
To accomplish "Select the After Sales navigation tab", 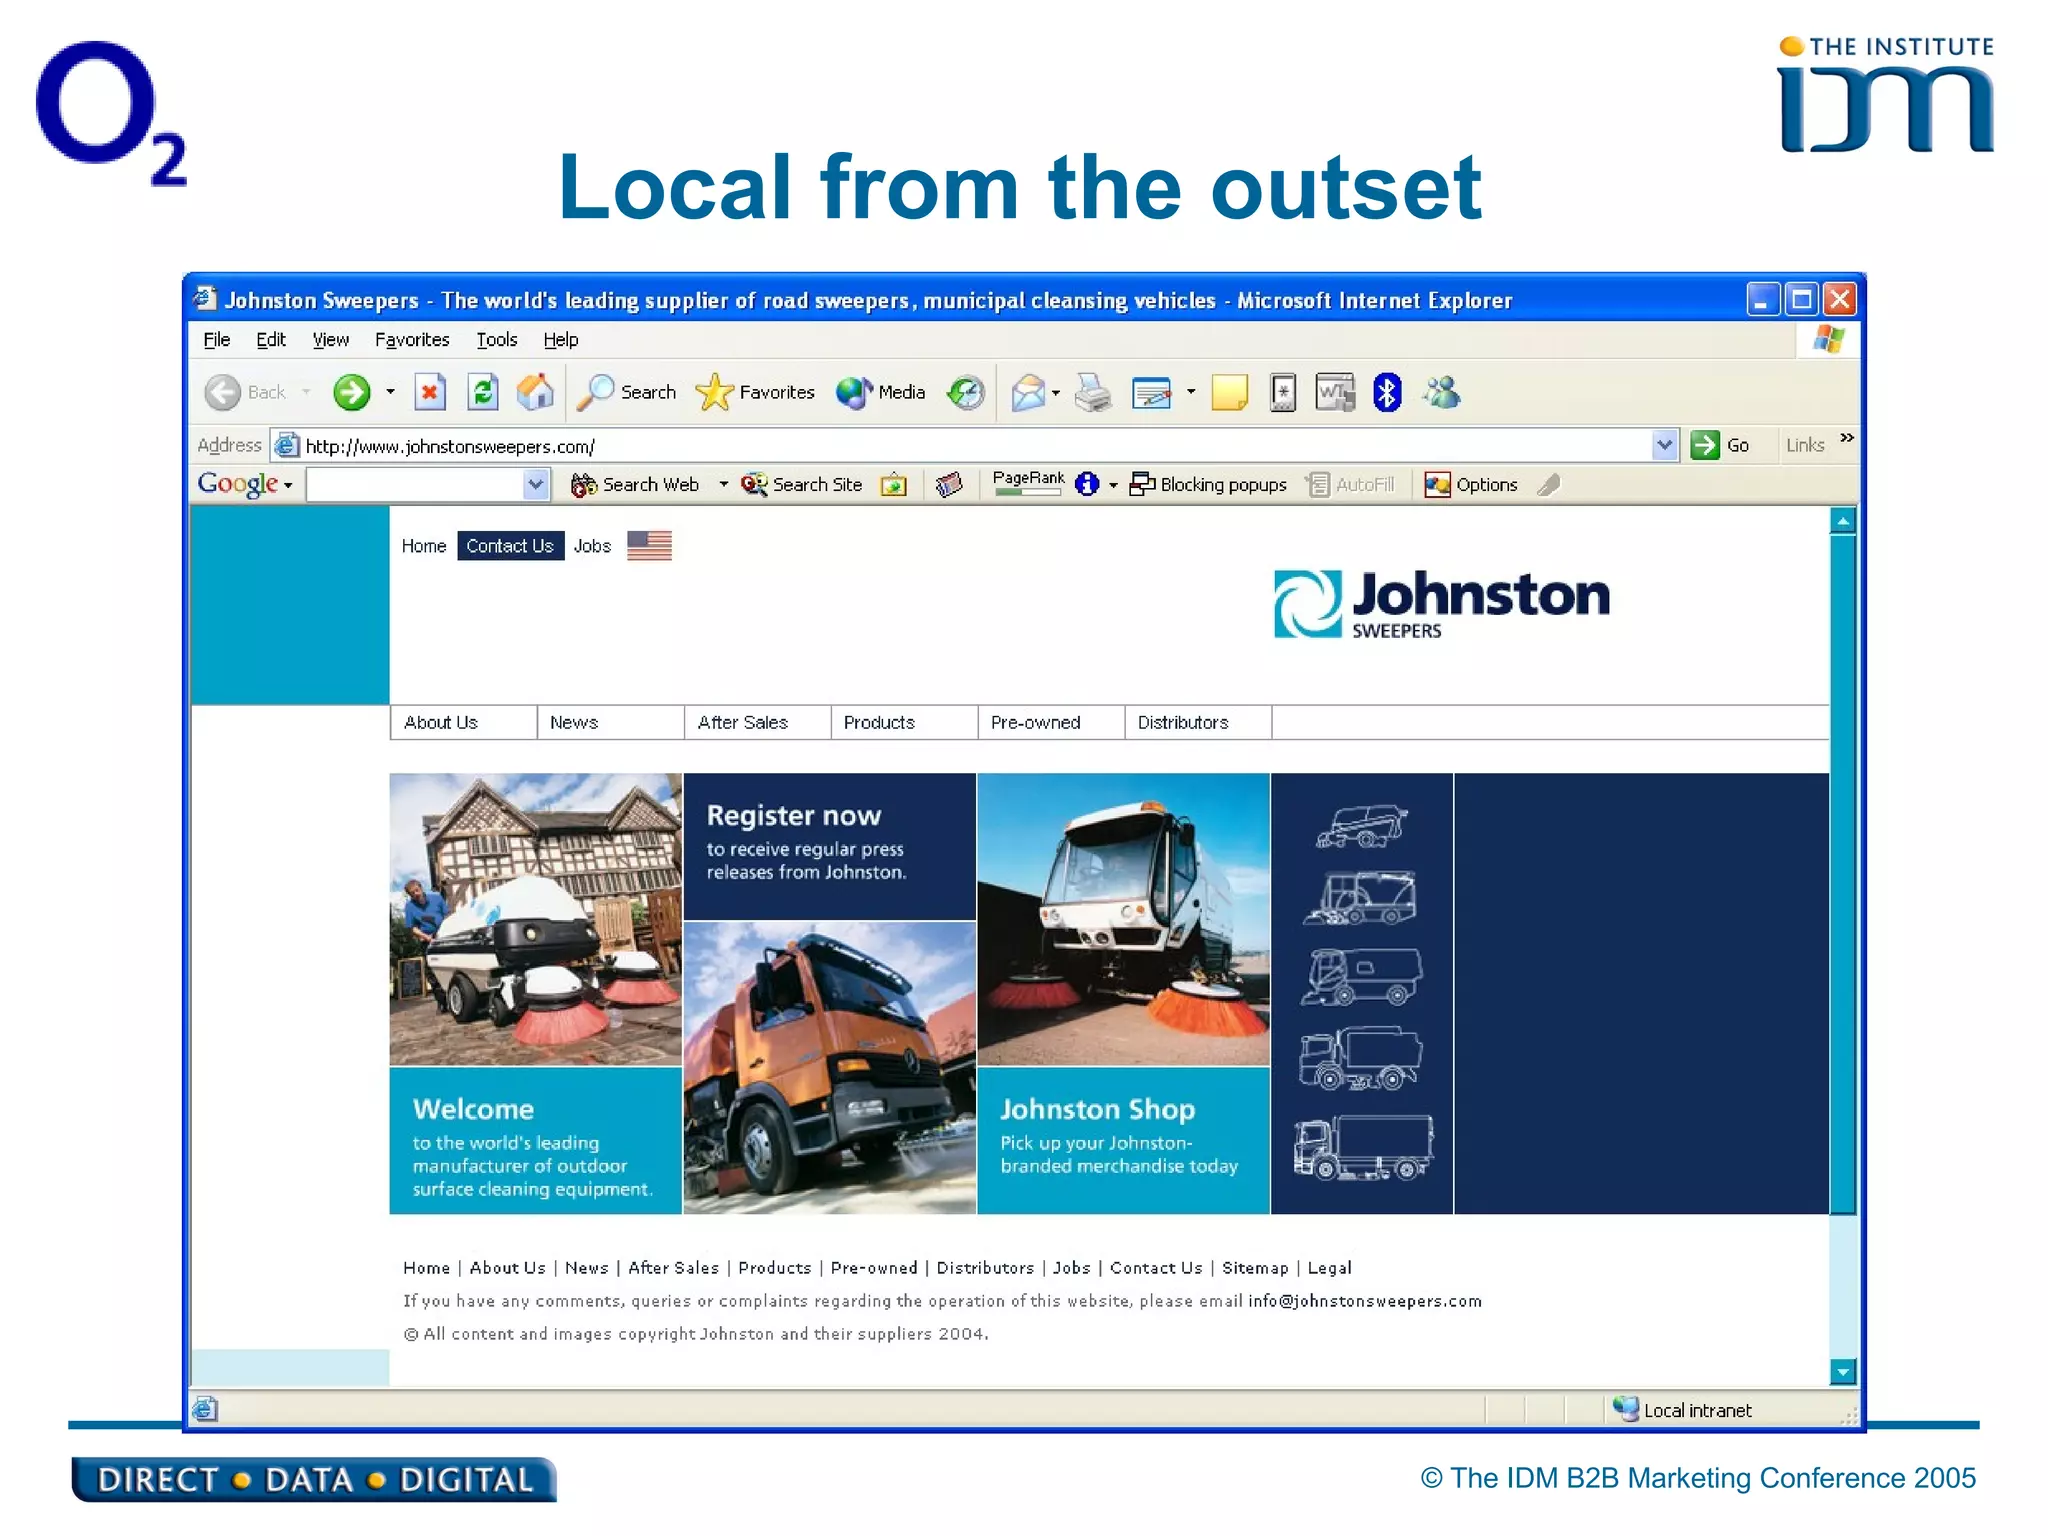I will 757,723.
